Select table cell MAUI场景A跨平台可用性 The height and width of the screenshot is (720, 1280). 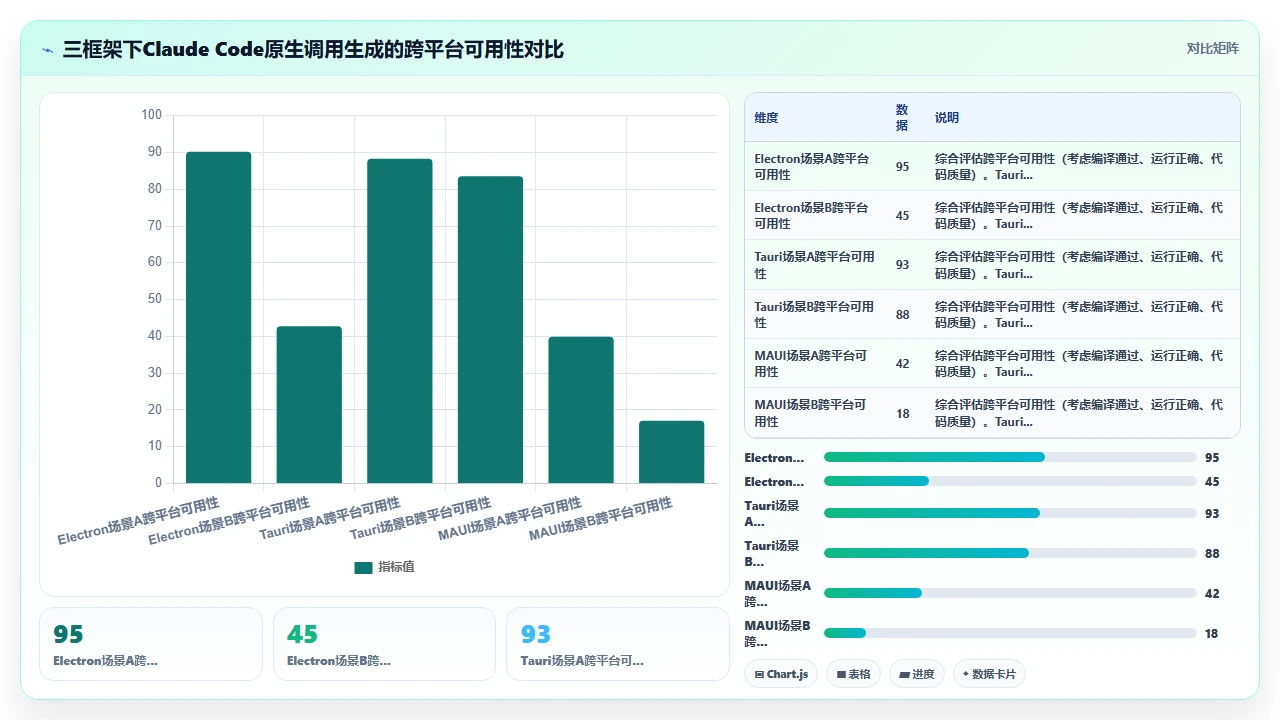click(814, 364)
